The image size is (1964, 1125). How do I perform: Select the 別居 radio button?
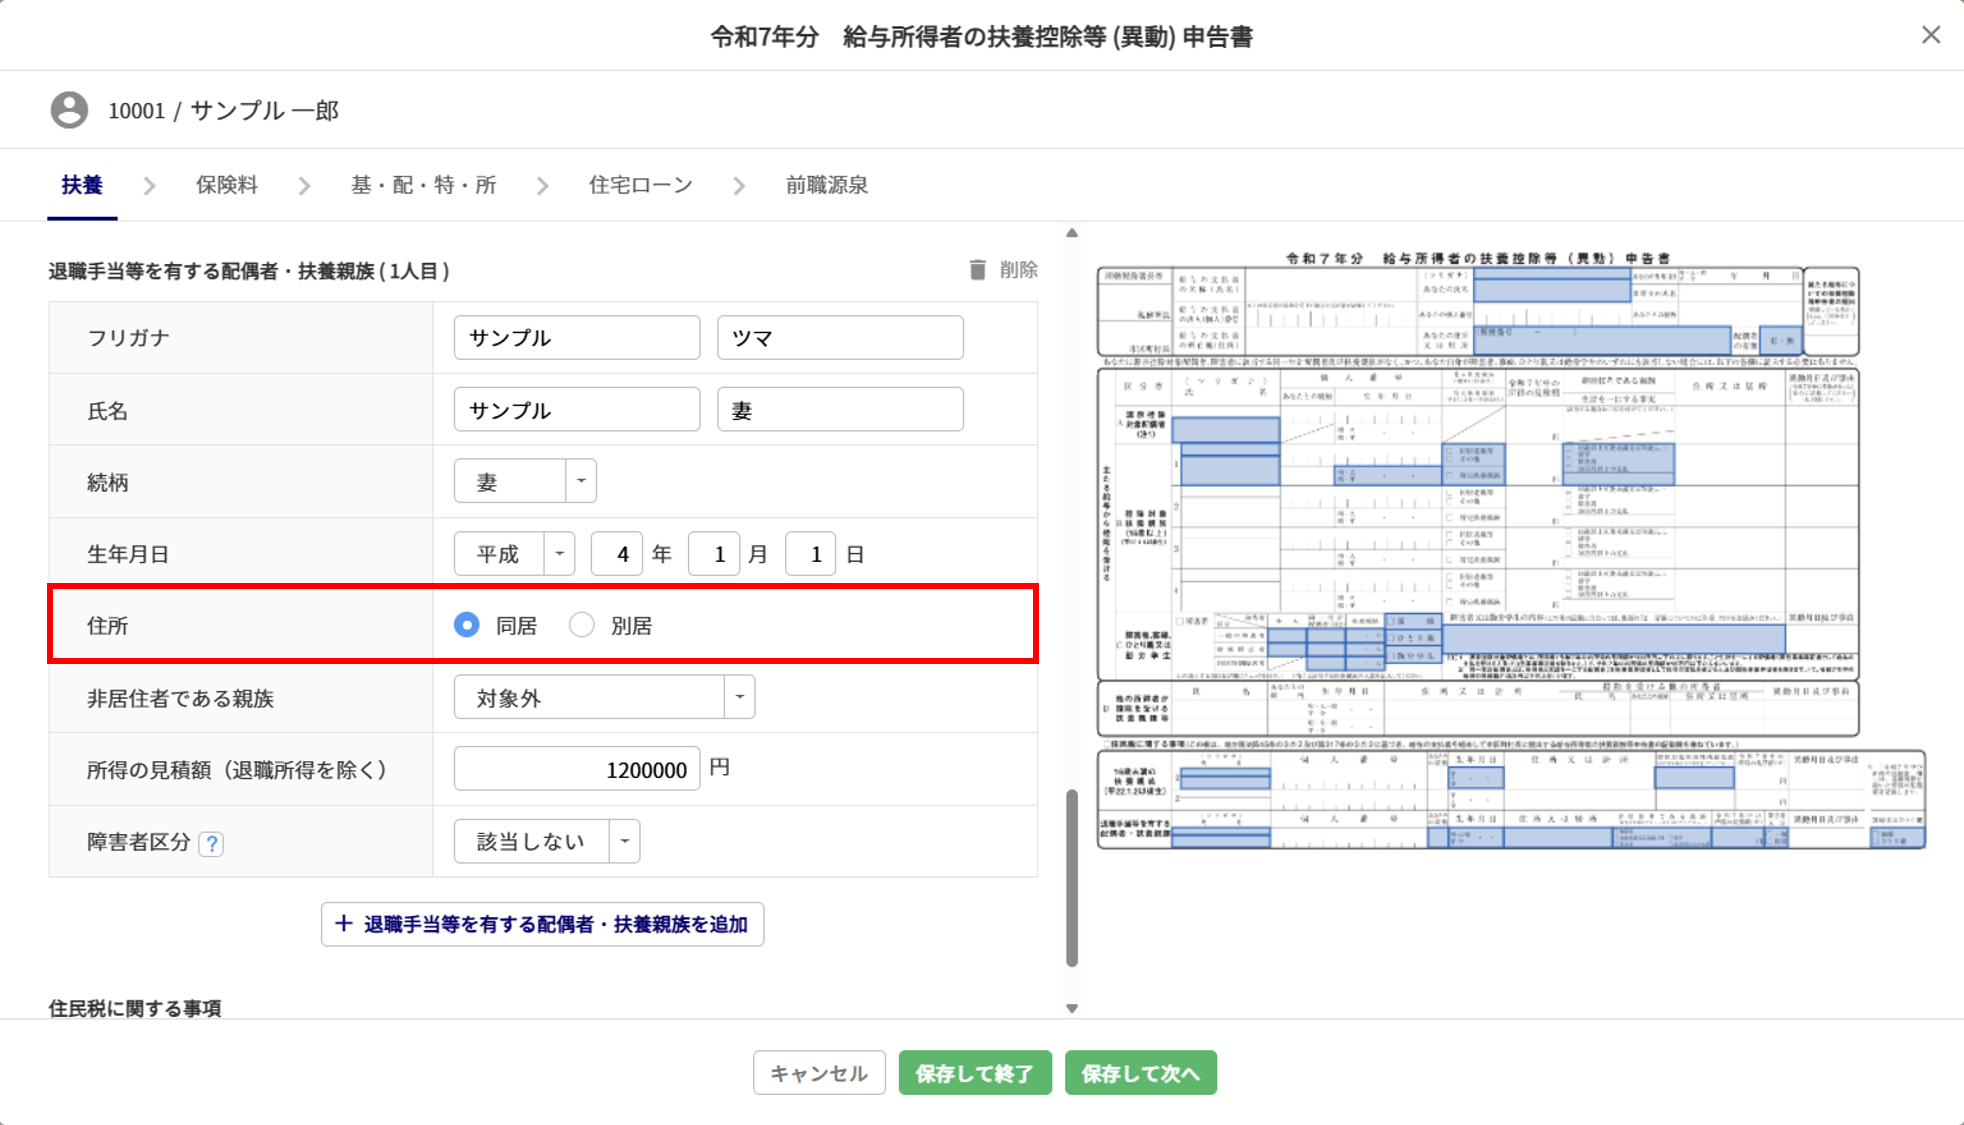[x=581, y=625]
